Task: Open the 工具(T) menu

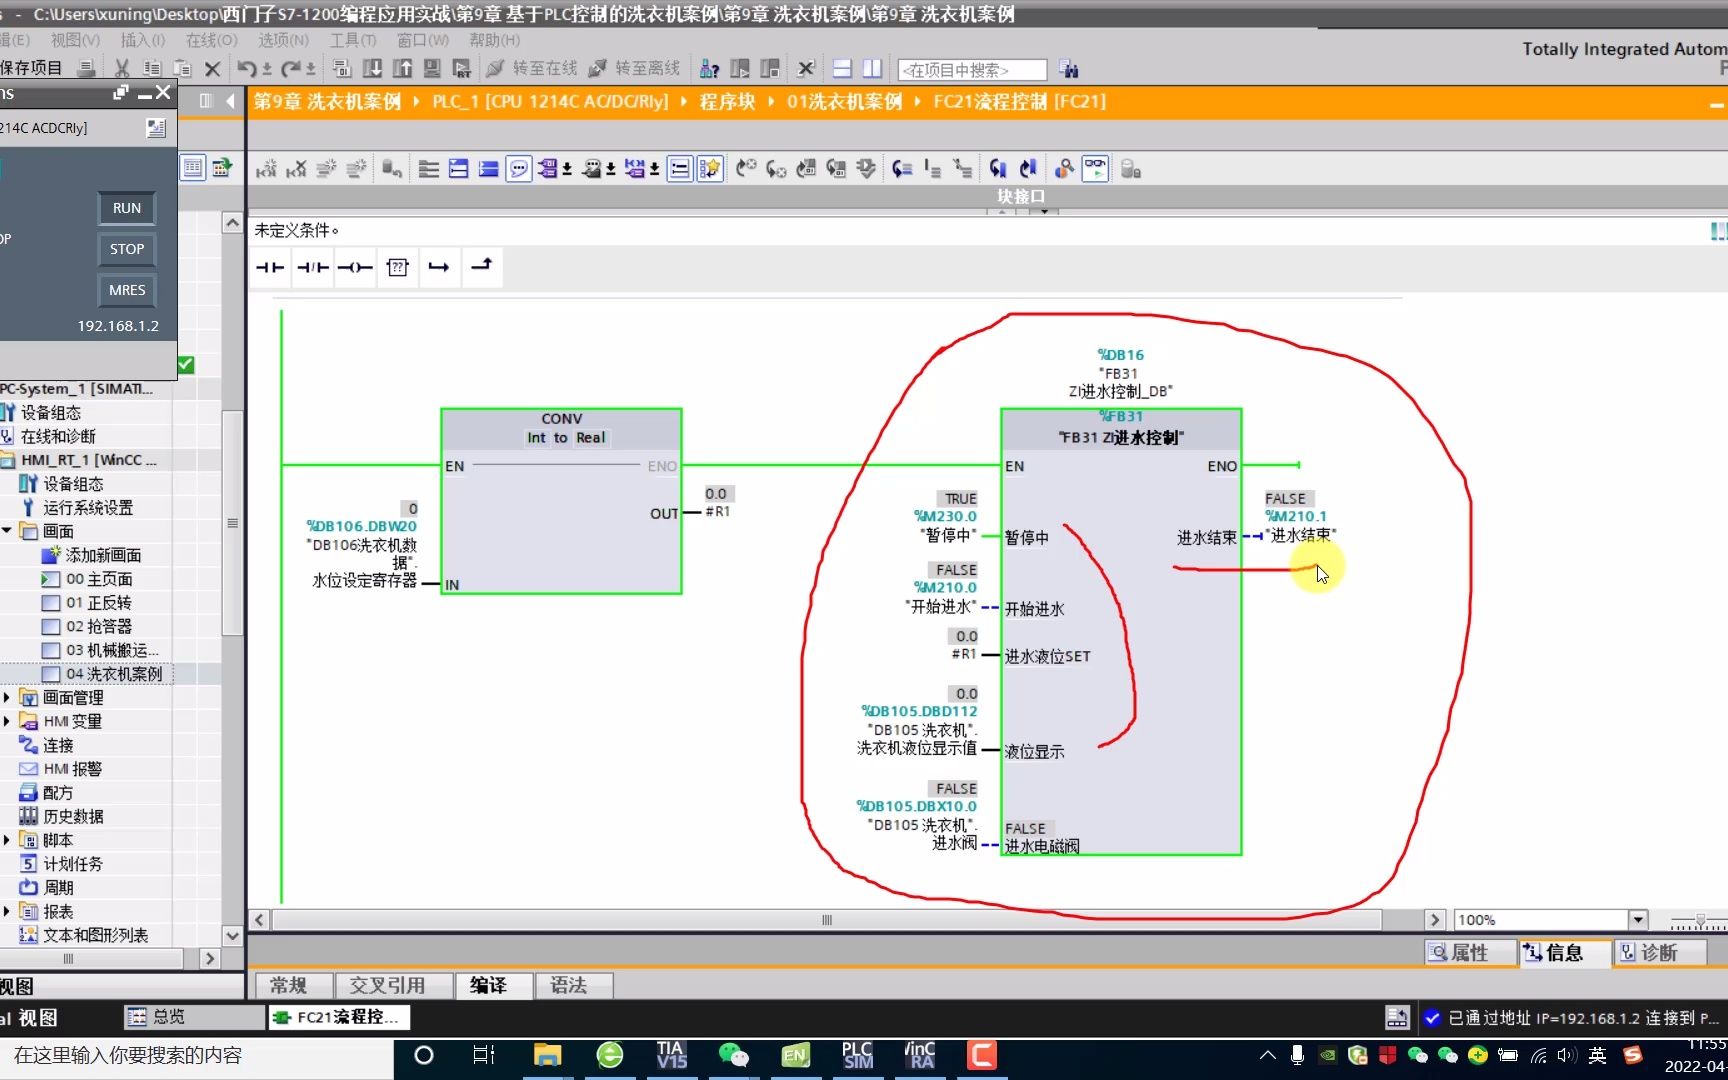Action: [353, 40]
